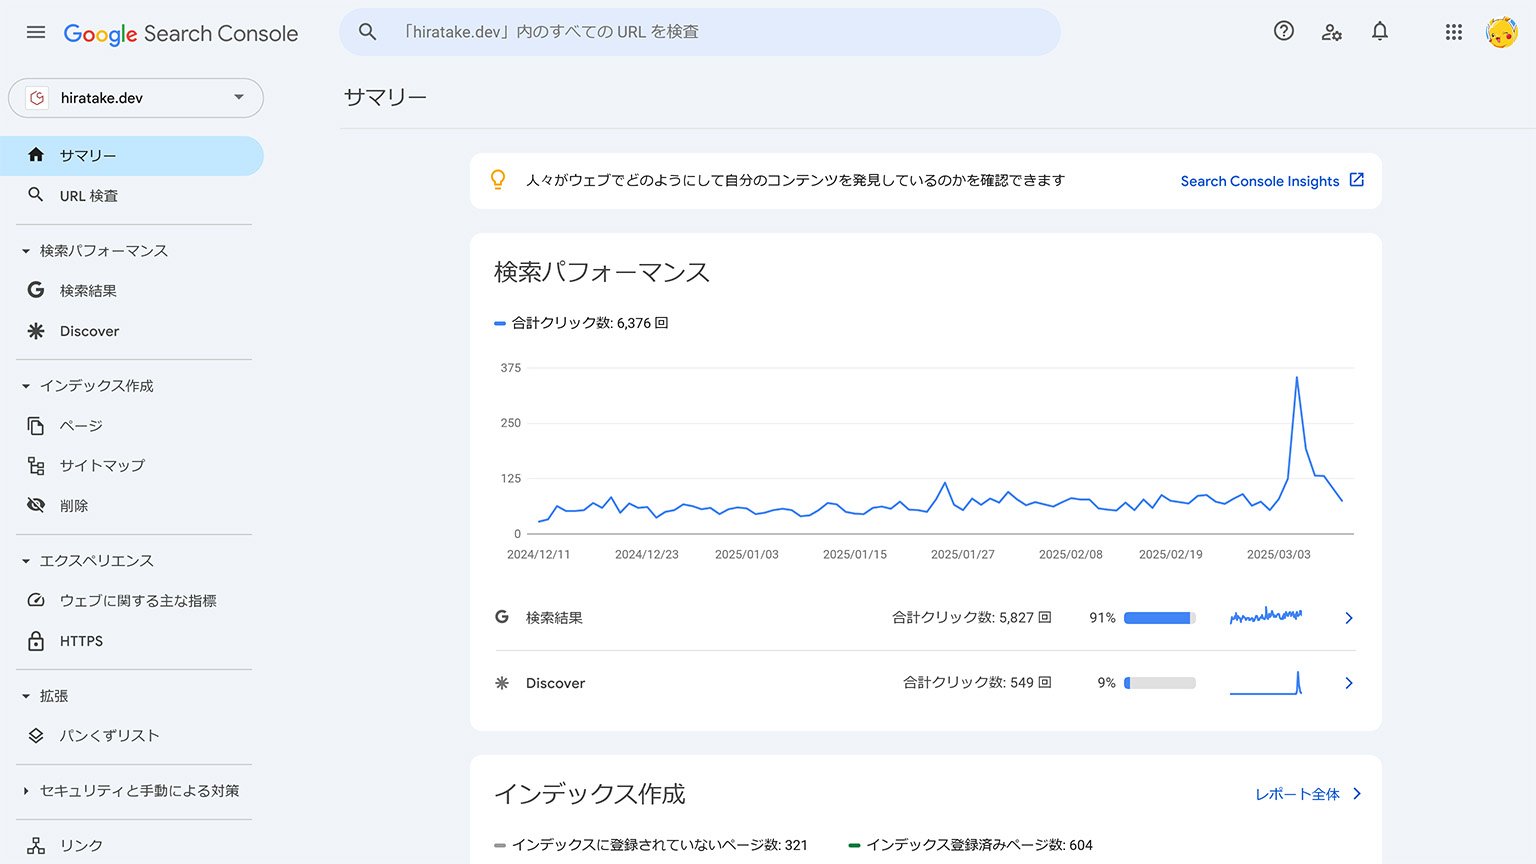Click the asterisk icon beside Discover in sidebar
1536x864 pixels.
click(x=36, y=331)
